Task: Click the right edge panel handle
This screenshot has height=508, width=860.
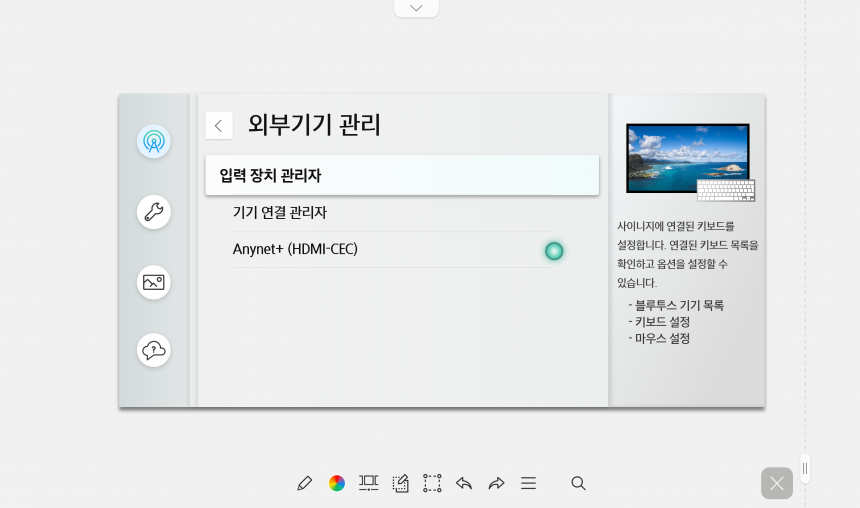Action: [x=805, y=469]
